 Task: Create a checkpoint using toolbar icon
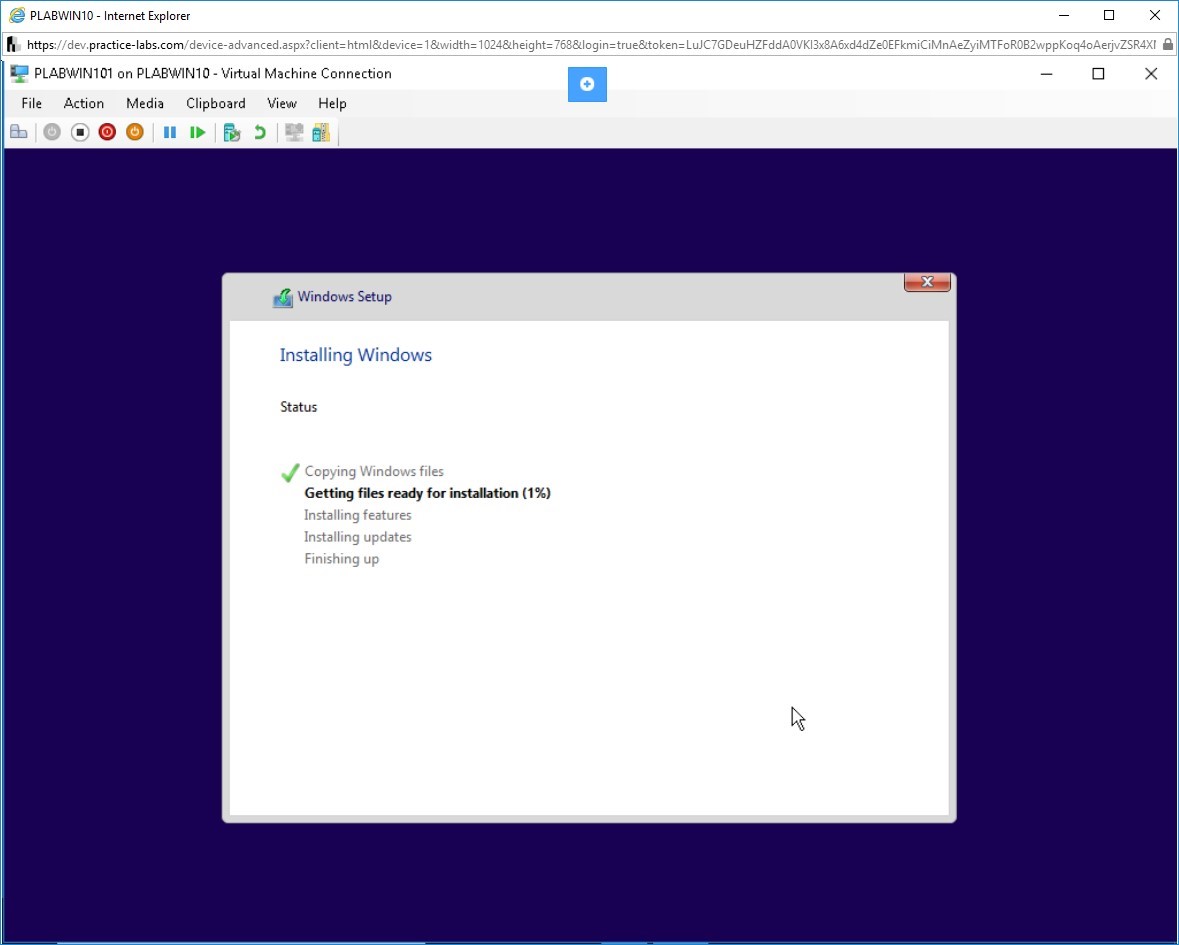tap(232, 132)
